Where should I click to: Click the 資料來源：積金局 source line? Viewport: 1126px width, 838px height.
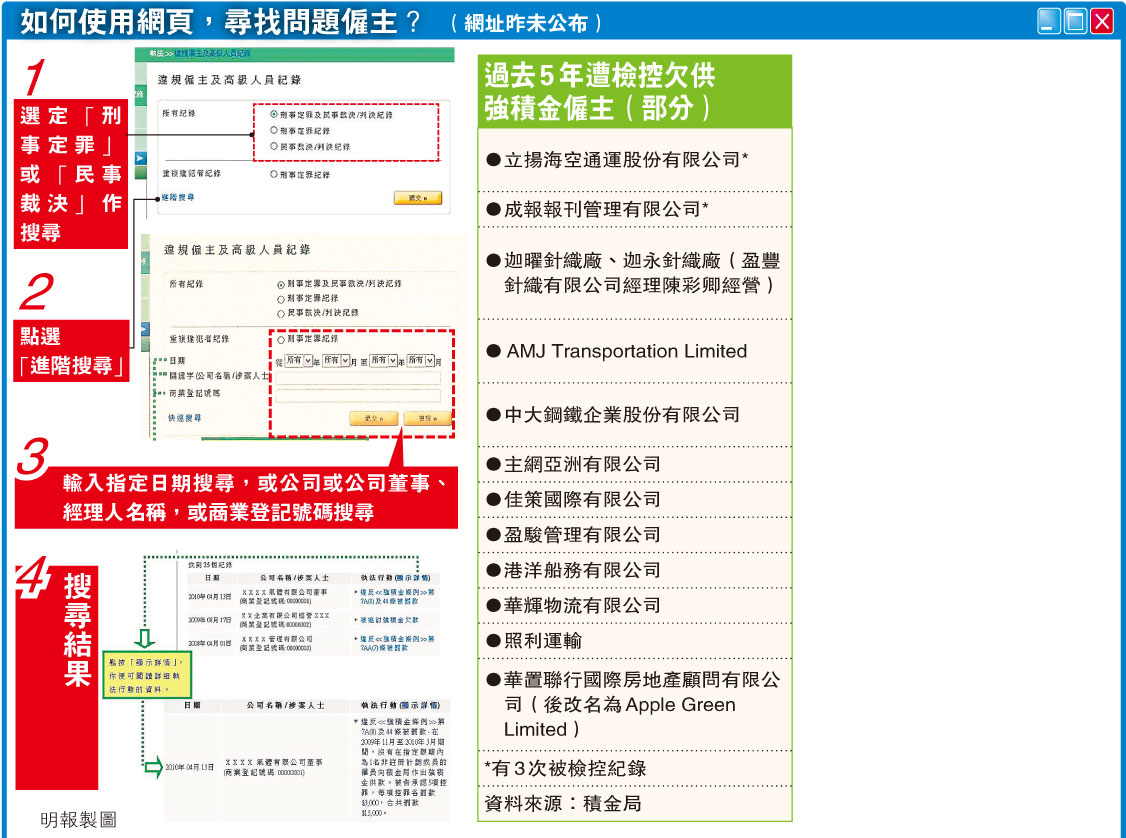(562, 803)
